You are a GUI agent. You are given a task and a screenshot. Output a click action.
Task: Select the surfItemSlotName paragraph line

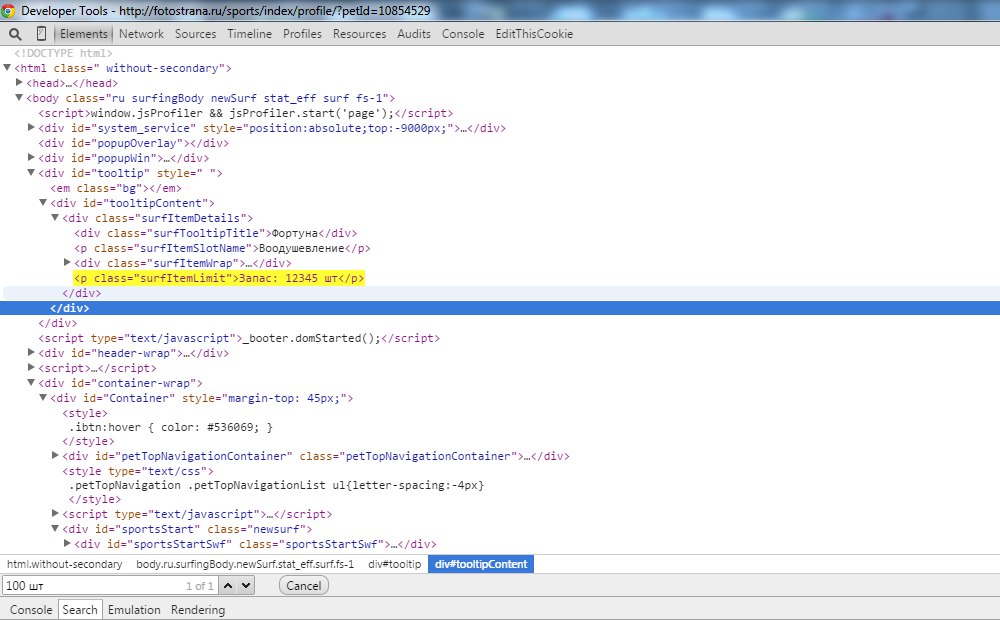pyautogui.click(x=222, y=248)
